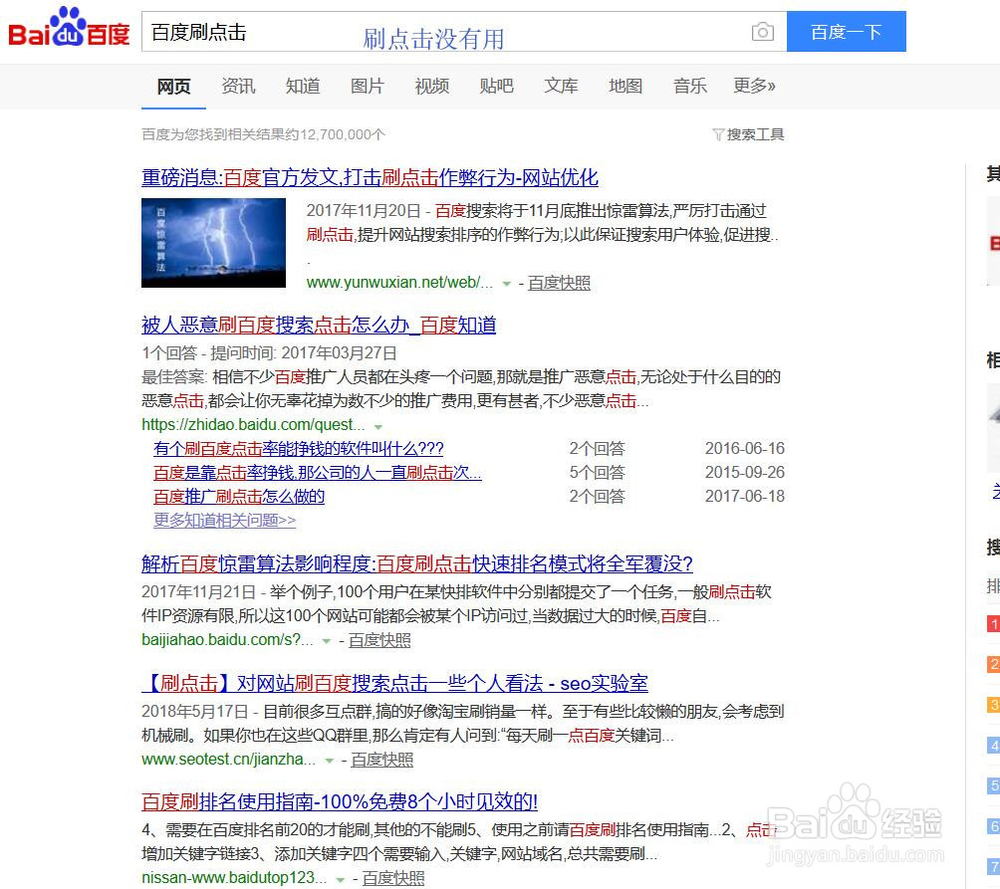Screen dimensions: 1000x889
Task: Click the date 2016-06-16
Action: 744,449
